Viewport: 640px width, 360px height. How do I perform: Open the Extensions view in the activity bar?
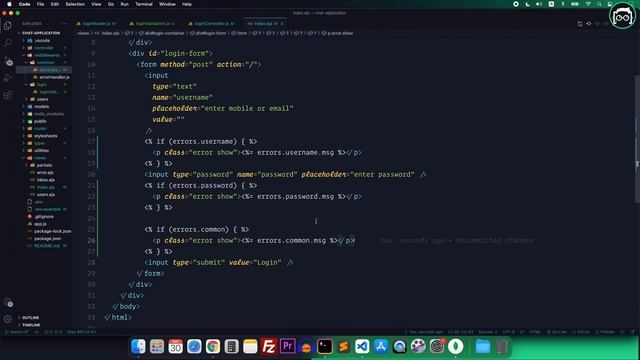(8, 96)
